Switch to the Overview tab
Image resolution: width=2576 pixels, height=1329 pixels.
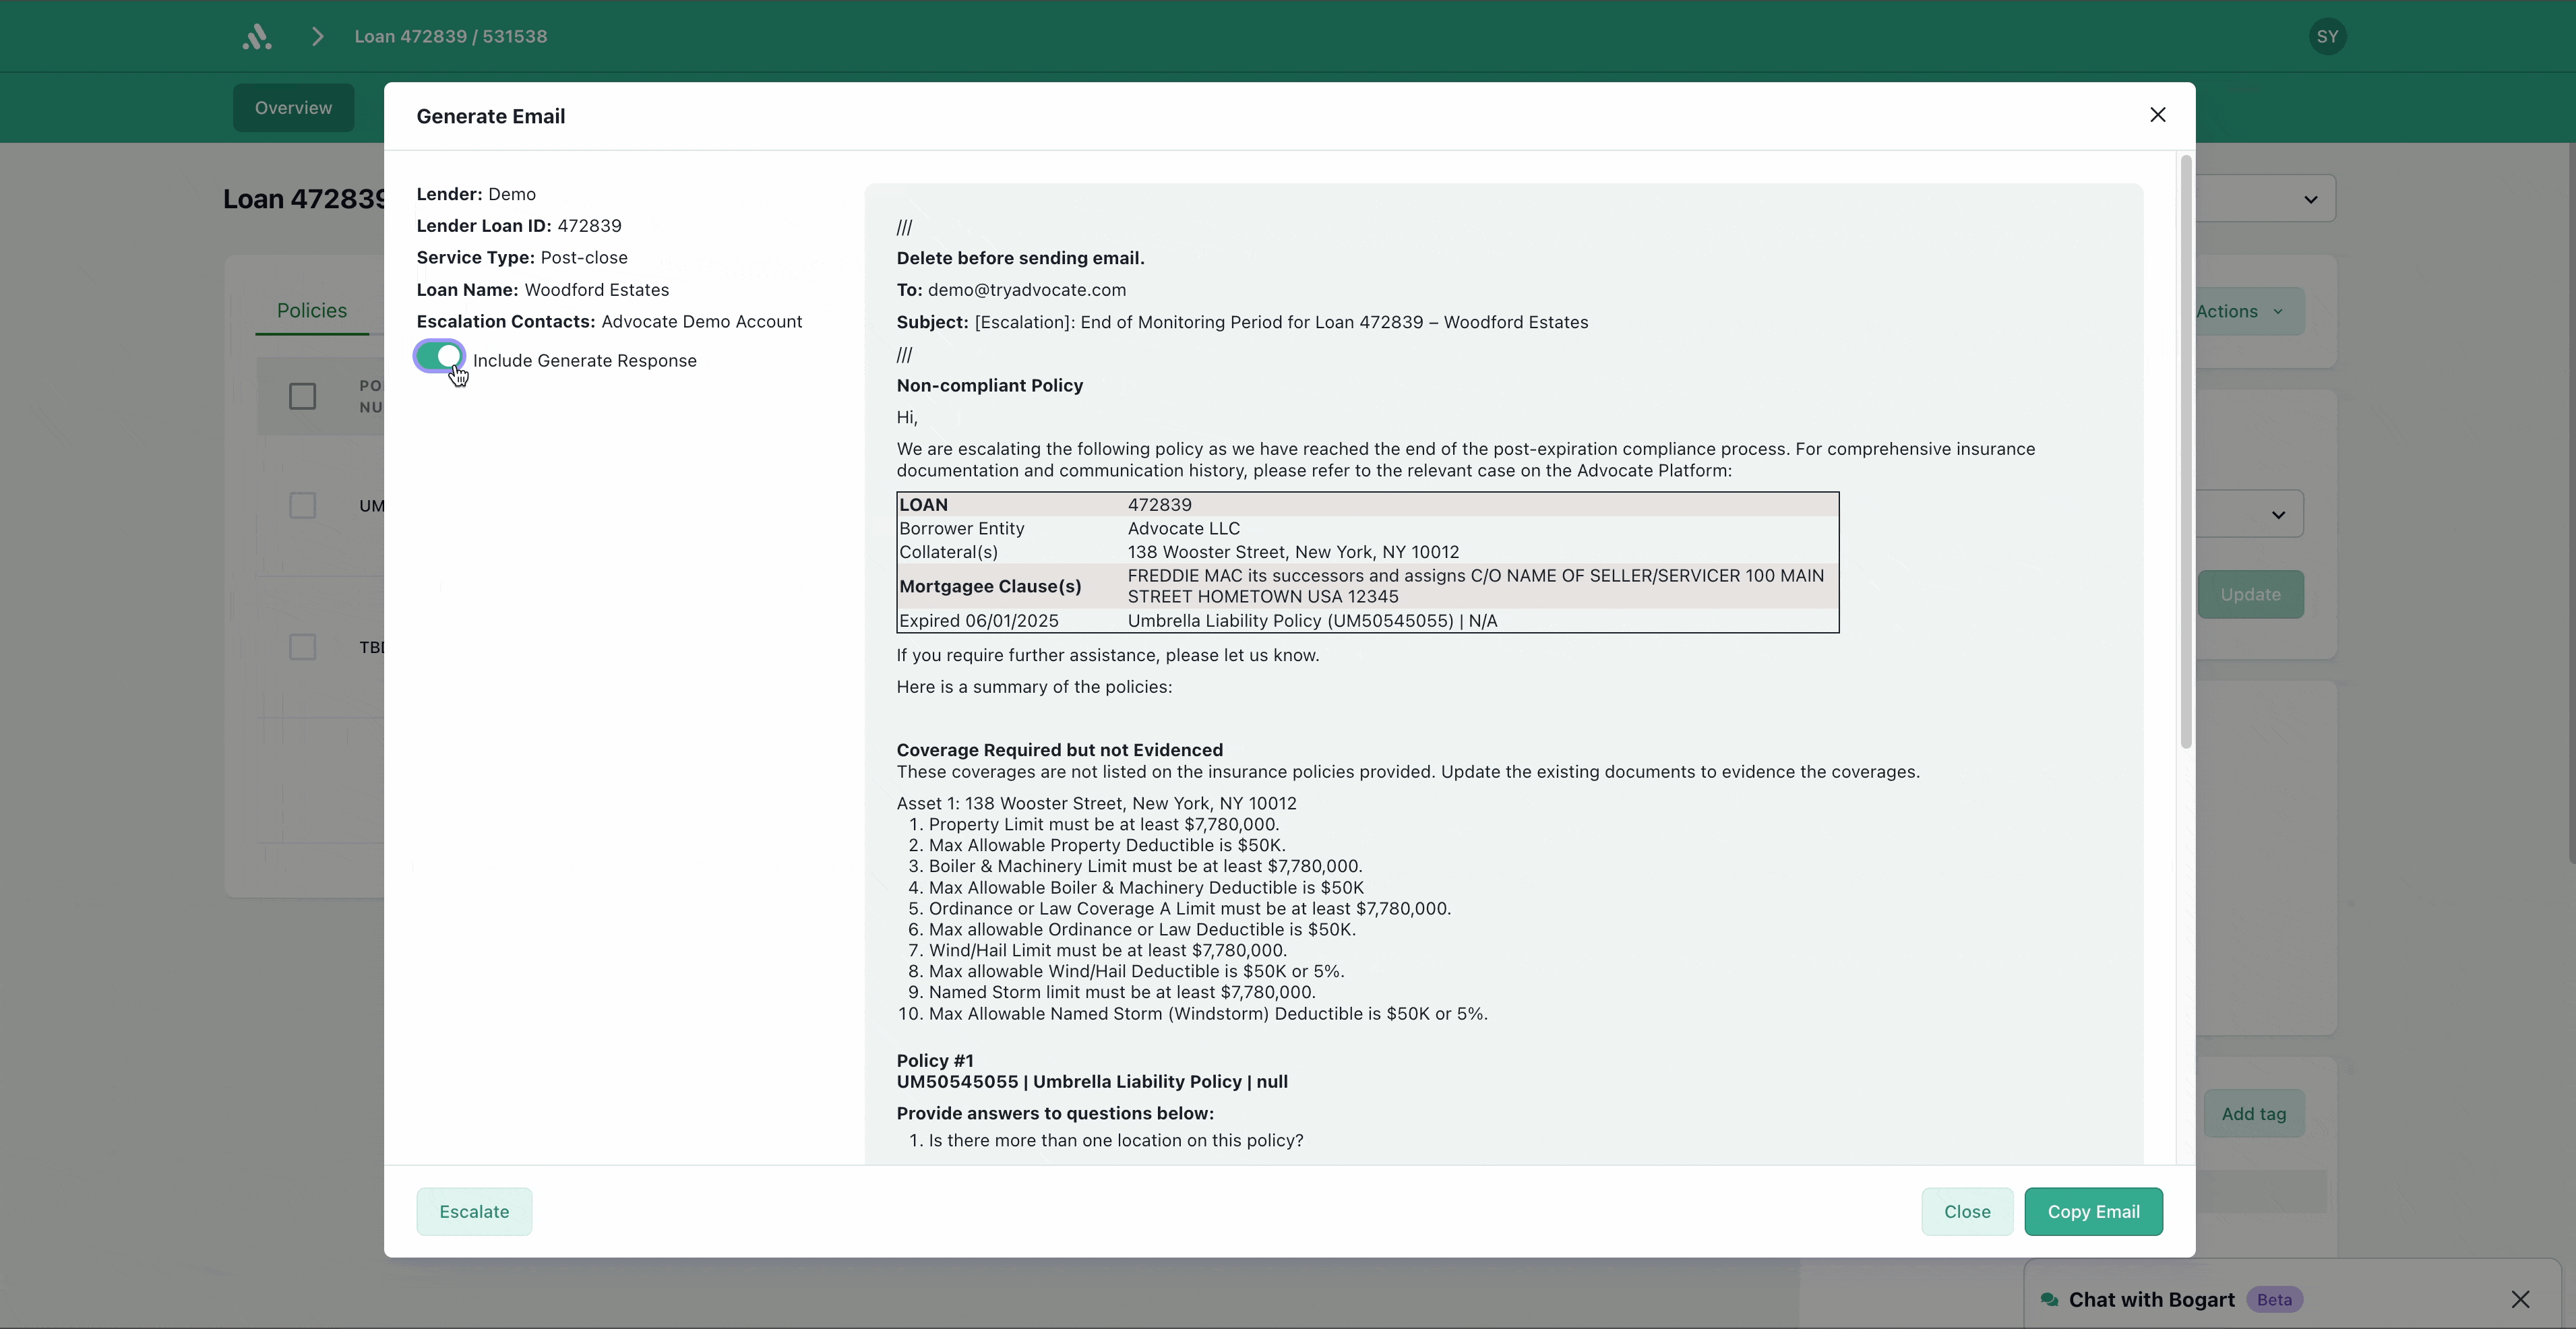pos(293,108)
